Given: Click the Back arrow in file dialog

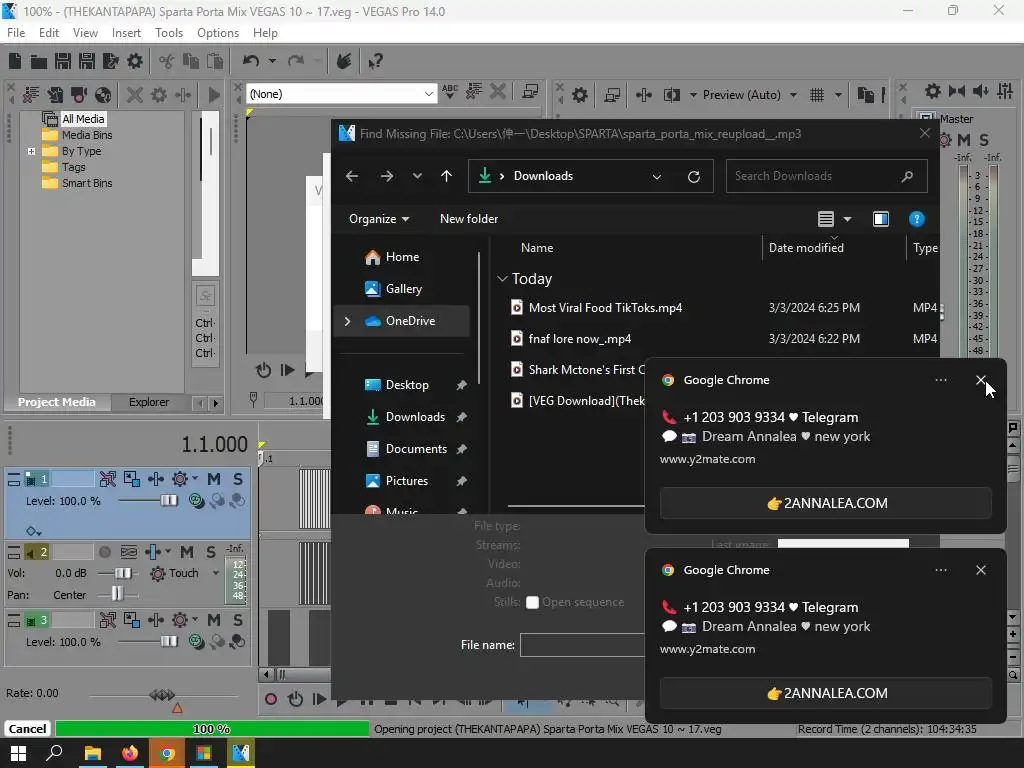Looking at the screenshot, I should point(352,176).
